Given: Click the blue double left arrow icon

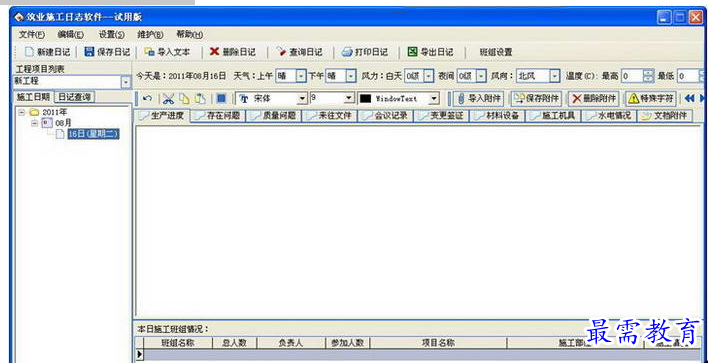Looking at the screenshot, I should [x=689, y=98].
